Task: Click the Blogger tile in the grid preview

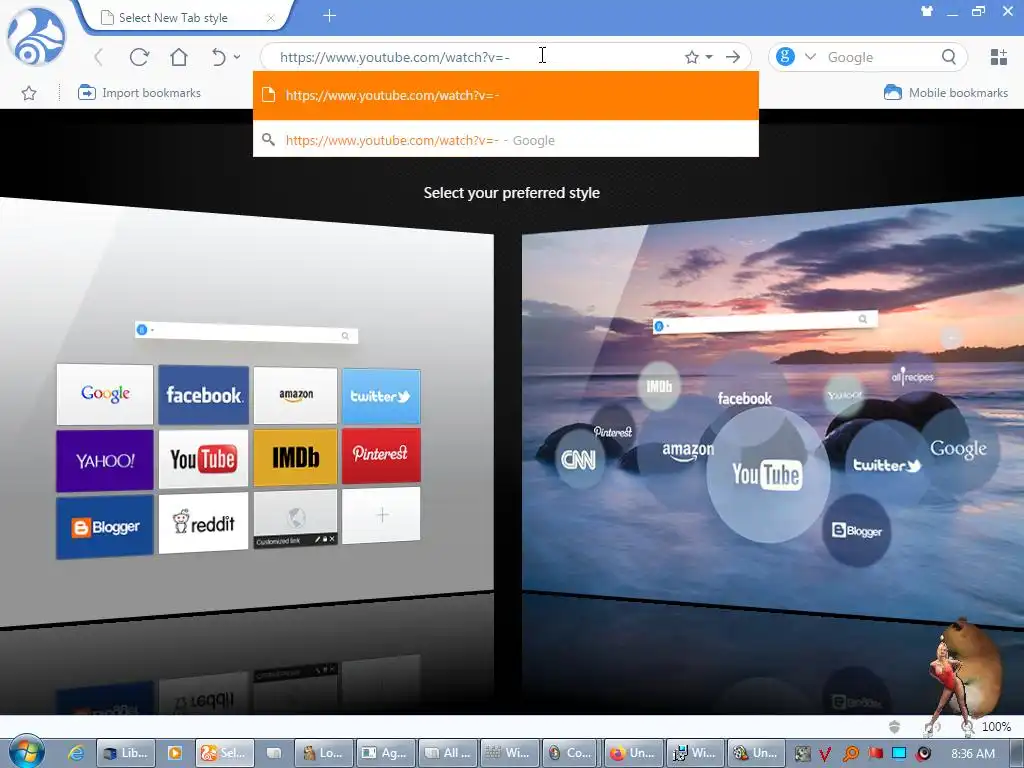Action: (x=104, y=526)
